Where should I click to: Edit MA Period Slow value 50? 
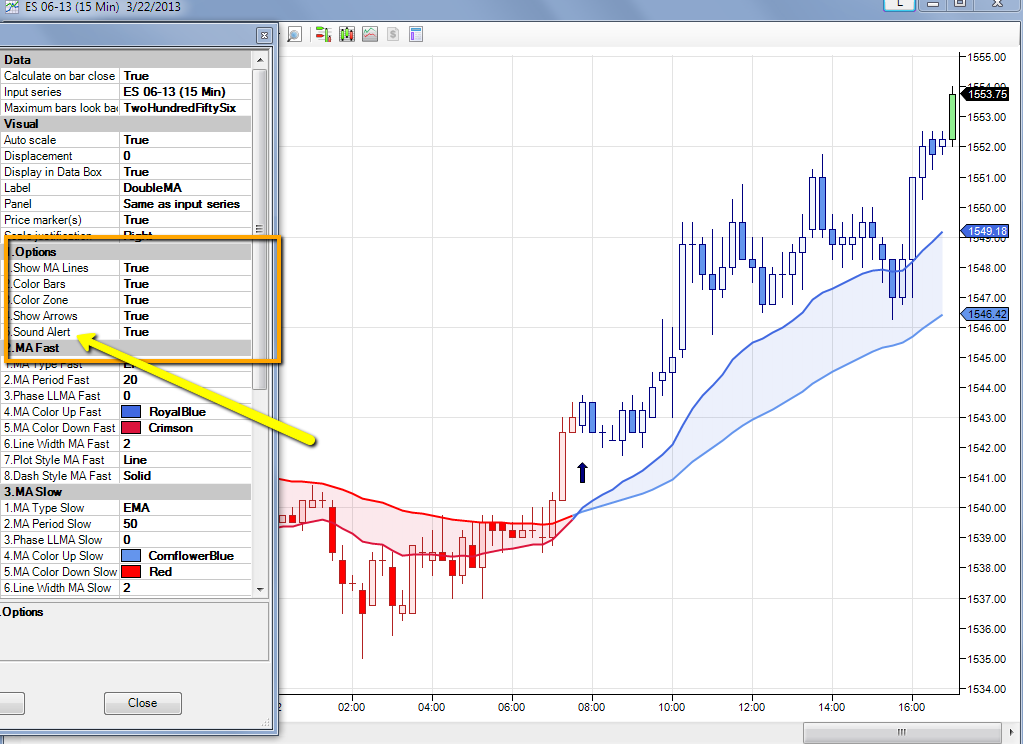pyautogui.click(x=186, y=524)
